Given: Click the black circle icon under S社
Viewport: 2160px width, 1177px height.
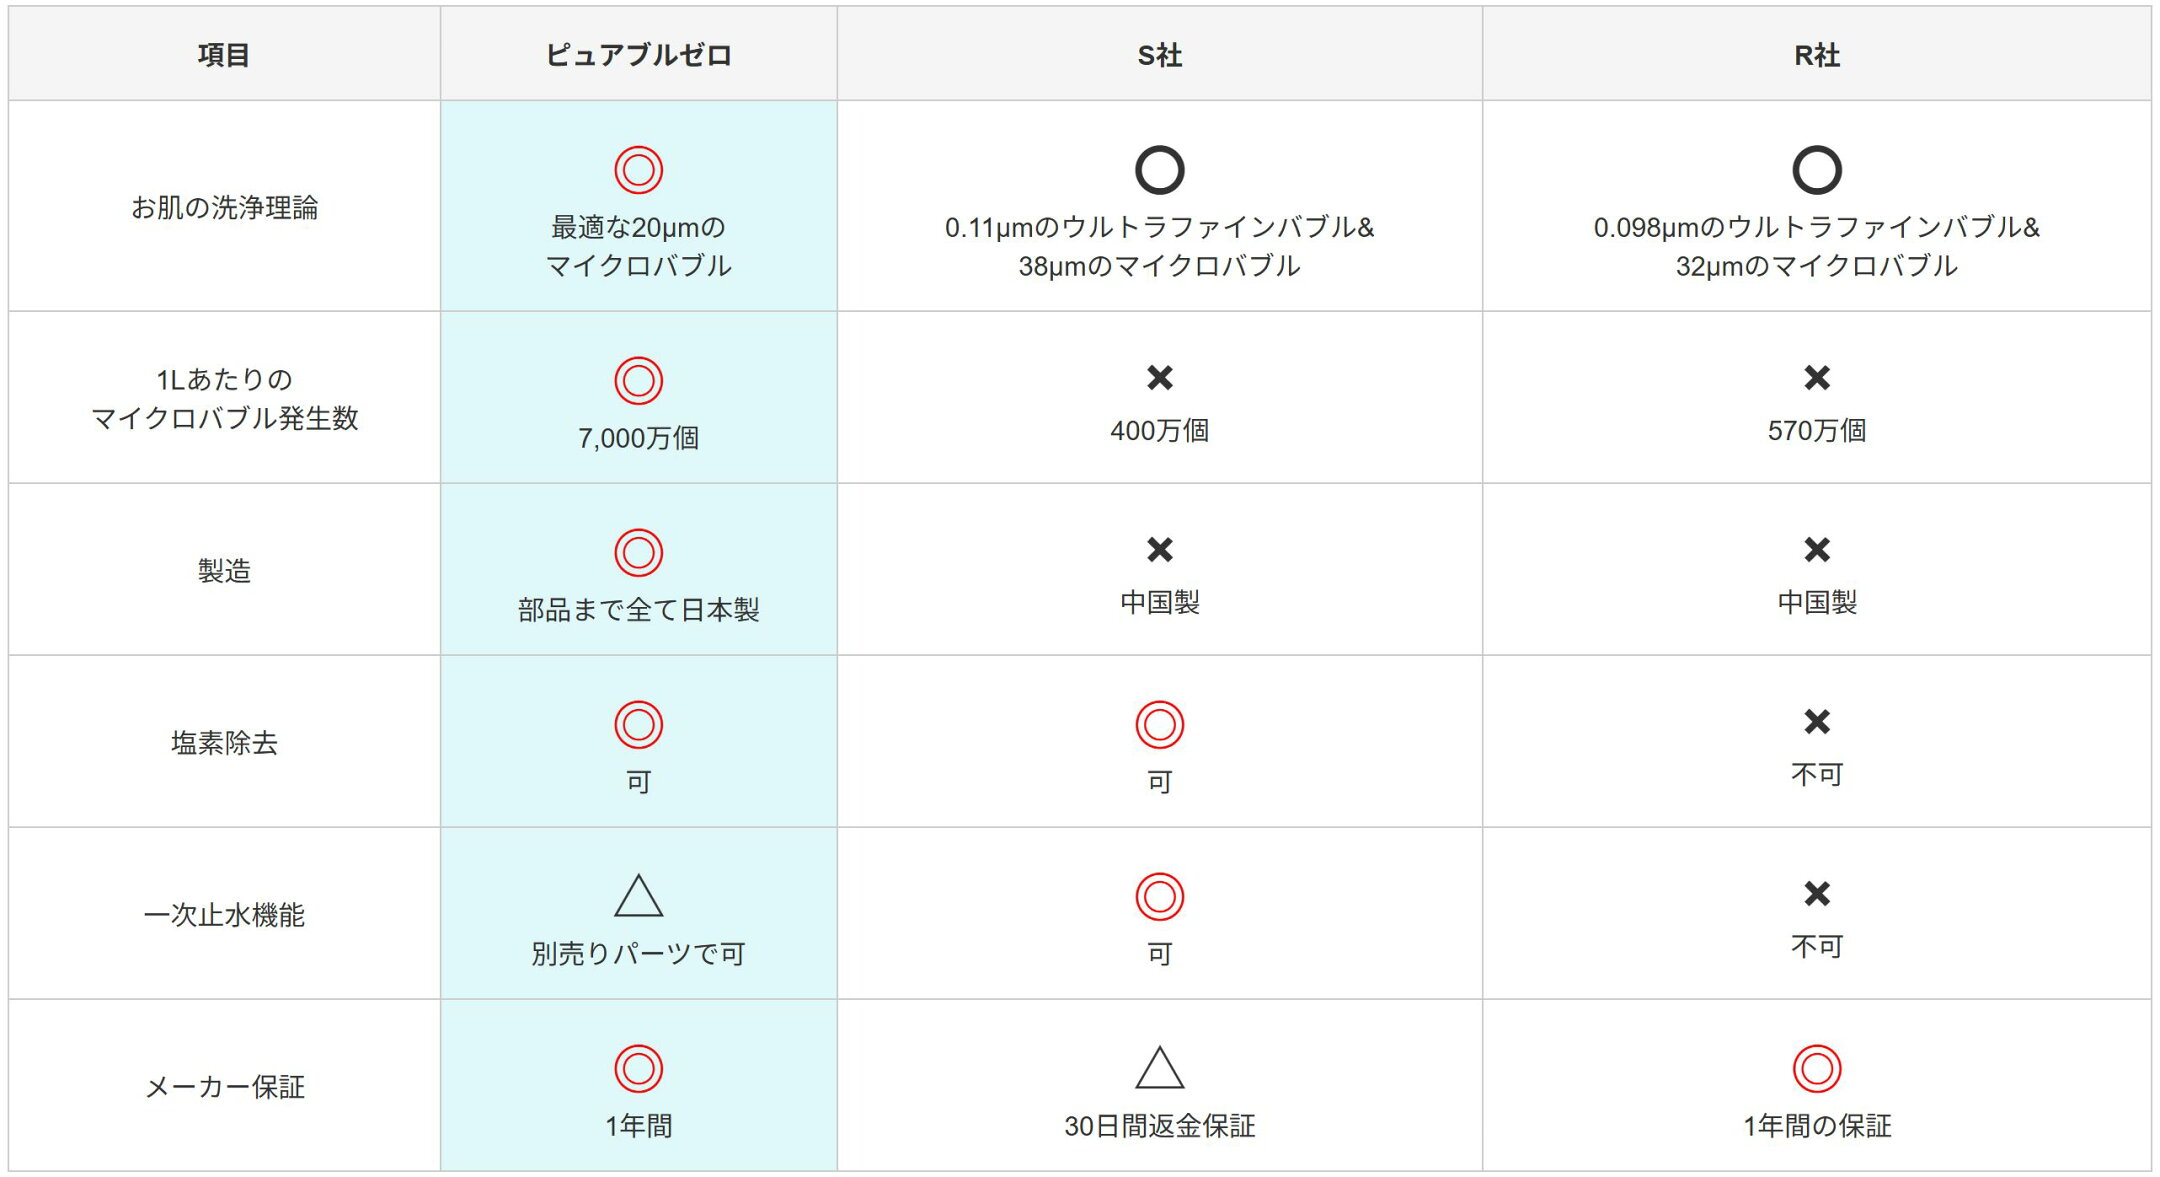Looking at the screenshot, I should coord(1159,169).
